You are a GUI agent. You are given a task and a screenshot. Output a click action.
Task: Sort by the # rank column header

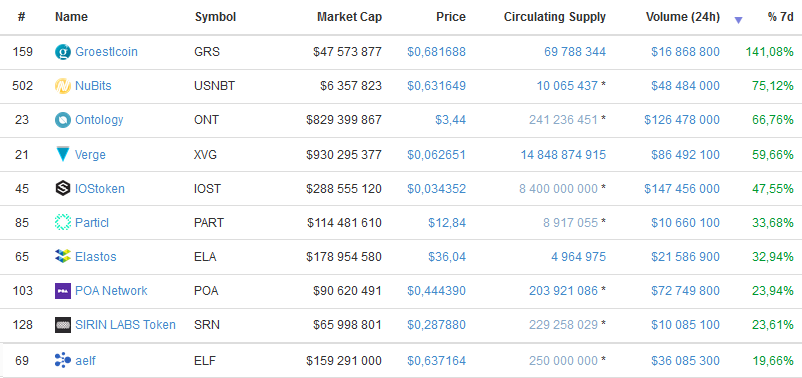tap(21, 17)
